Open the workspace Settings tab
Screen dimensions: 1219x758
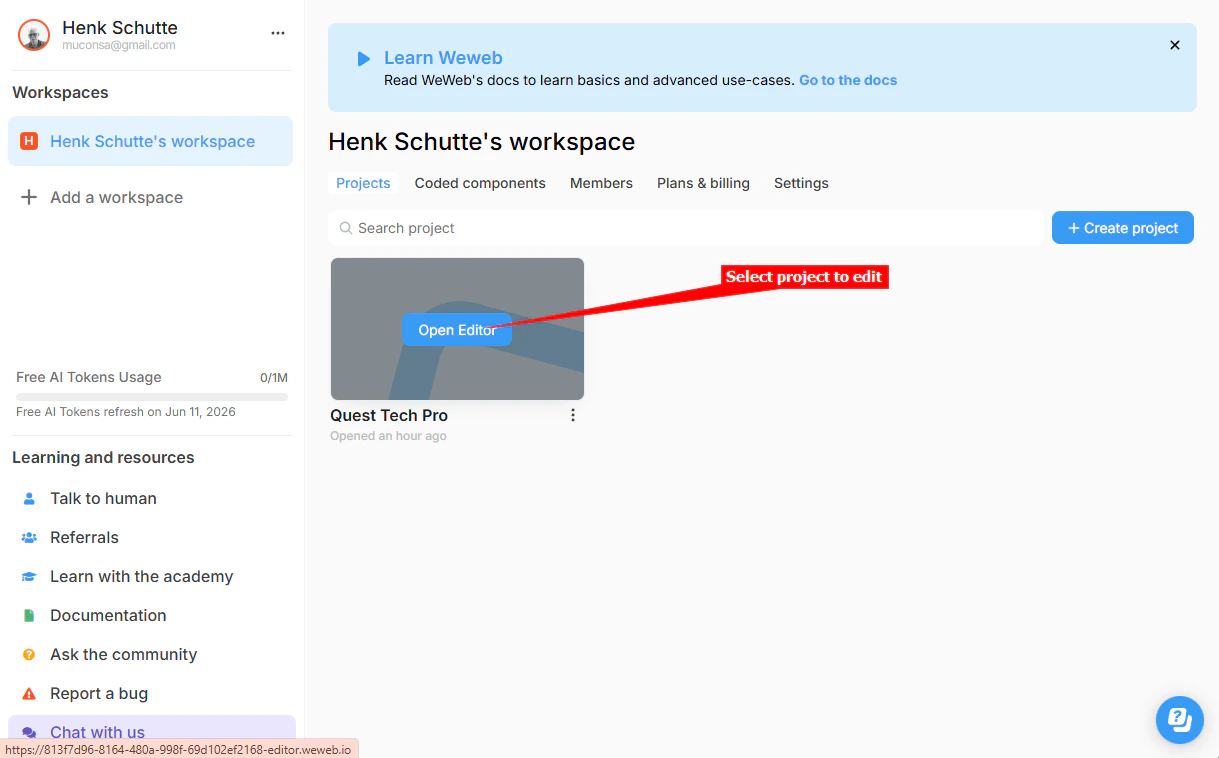point(801,183)
